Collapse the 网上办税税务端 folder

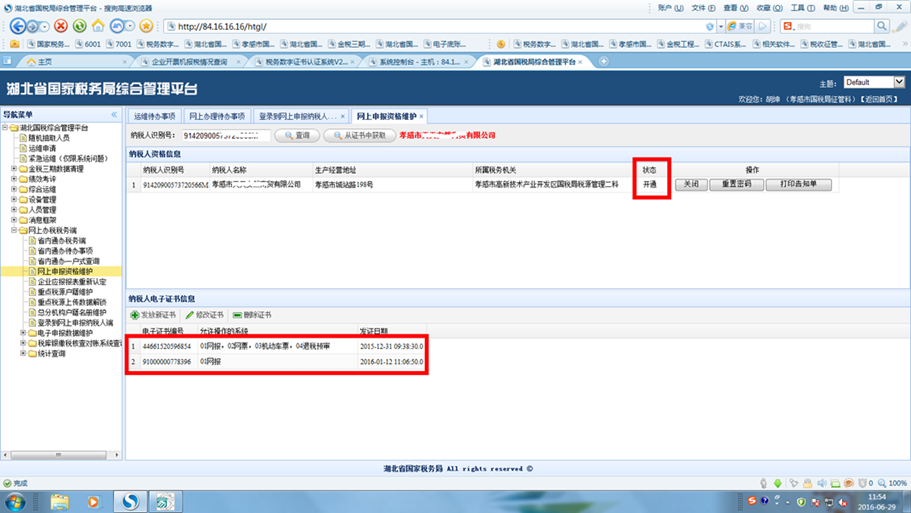[x=14, y=230]
